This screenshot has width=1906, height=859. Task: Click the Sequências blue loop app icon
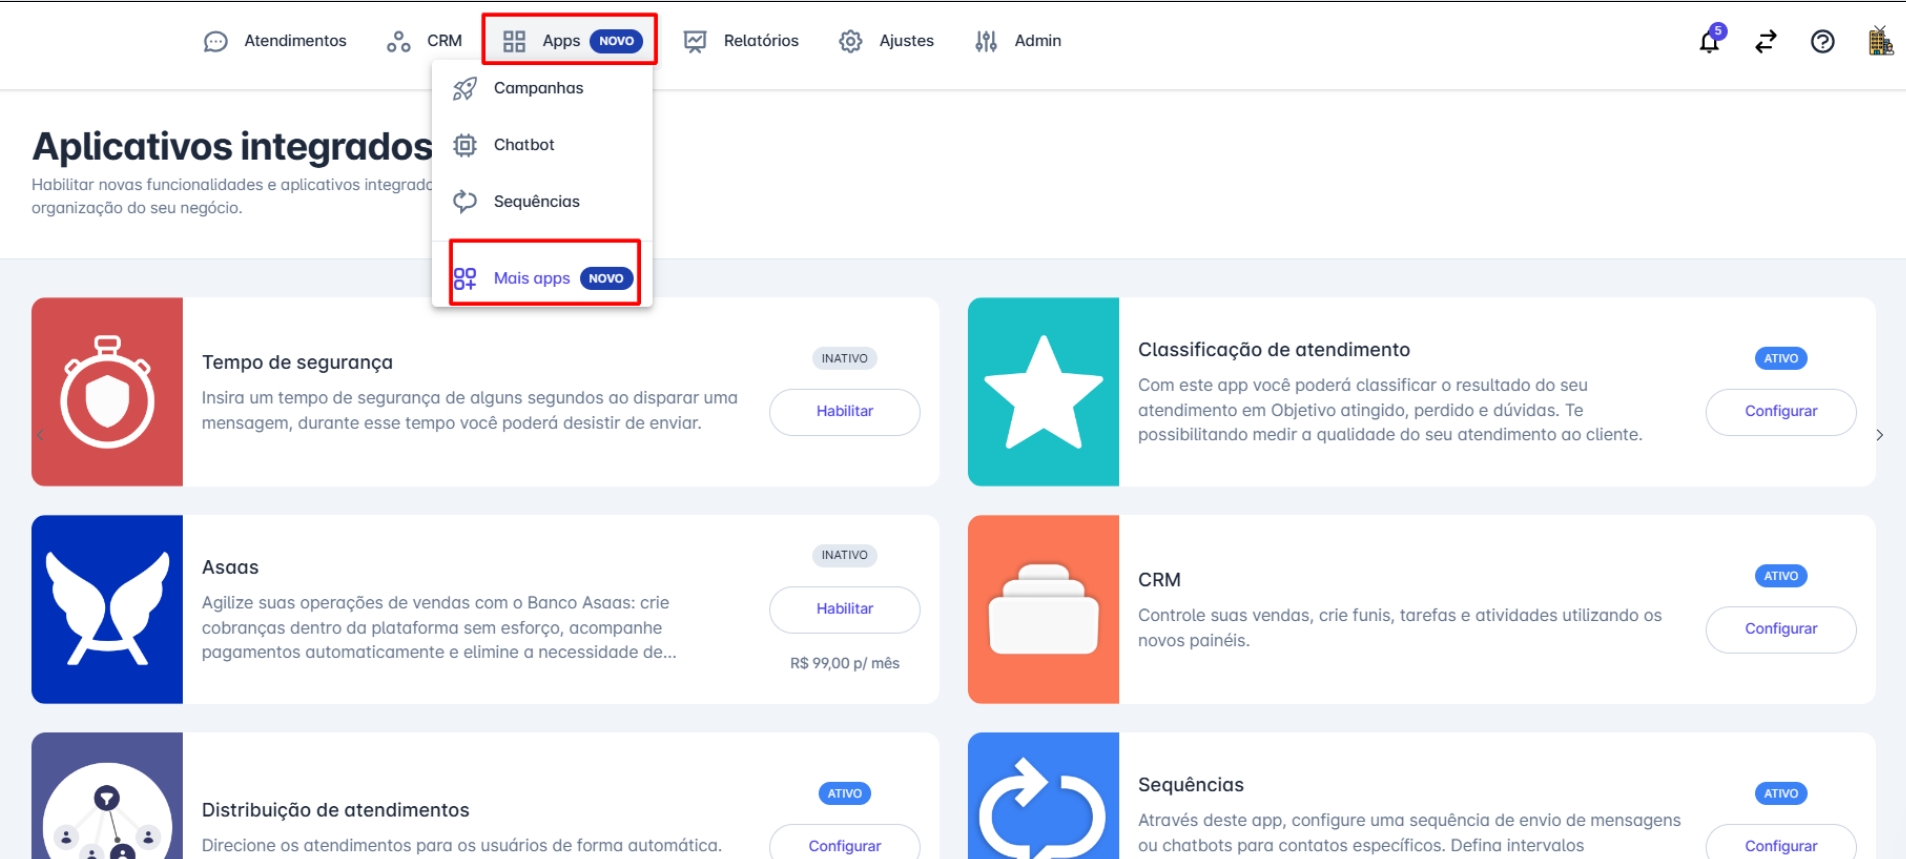[x=1043, y=800]
